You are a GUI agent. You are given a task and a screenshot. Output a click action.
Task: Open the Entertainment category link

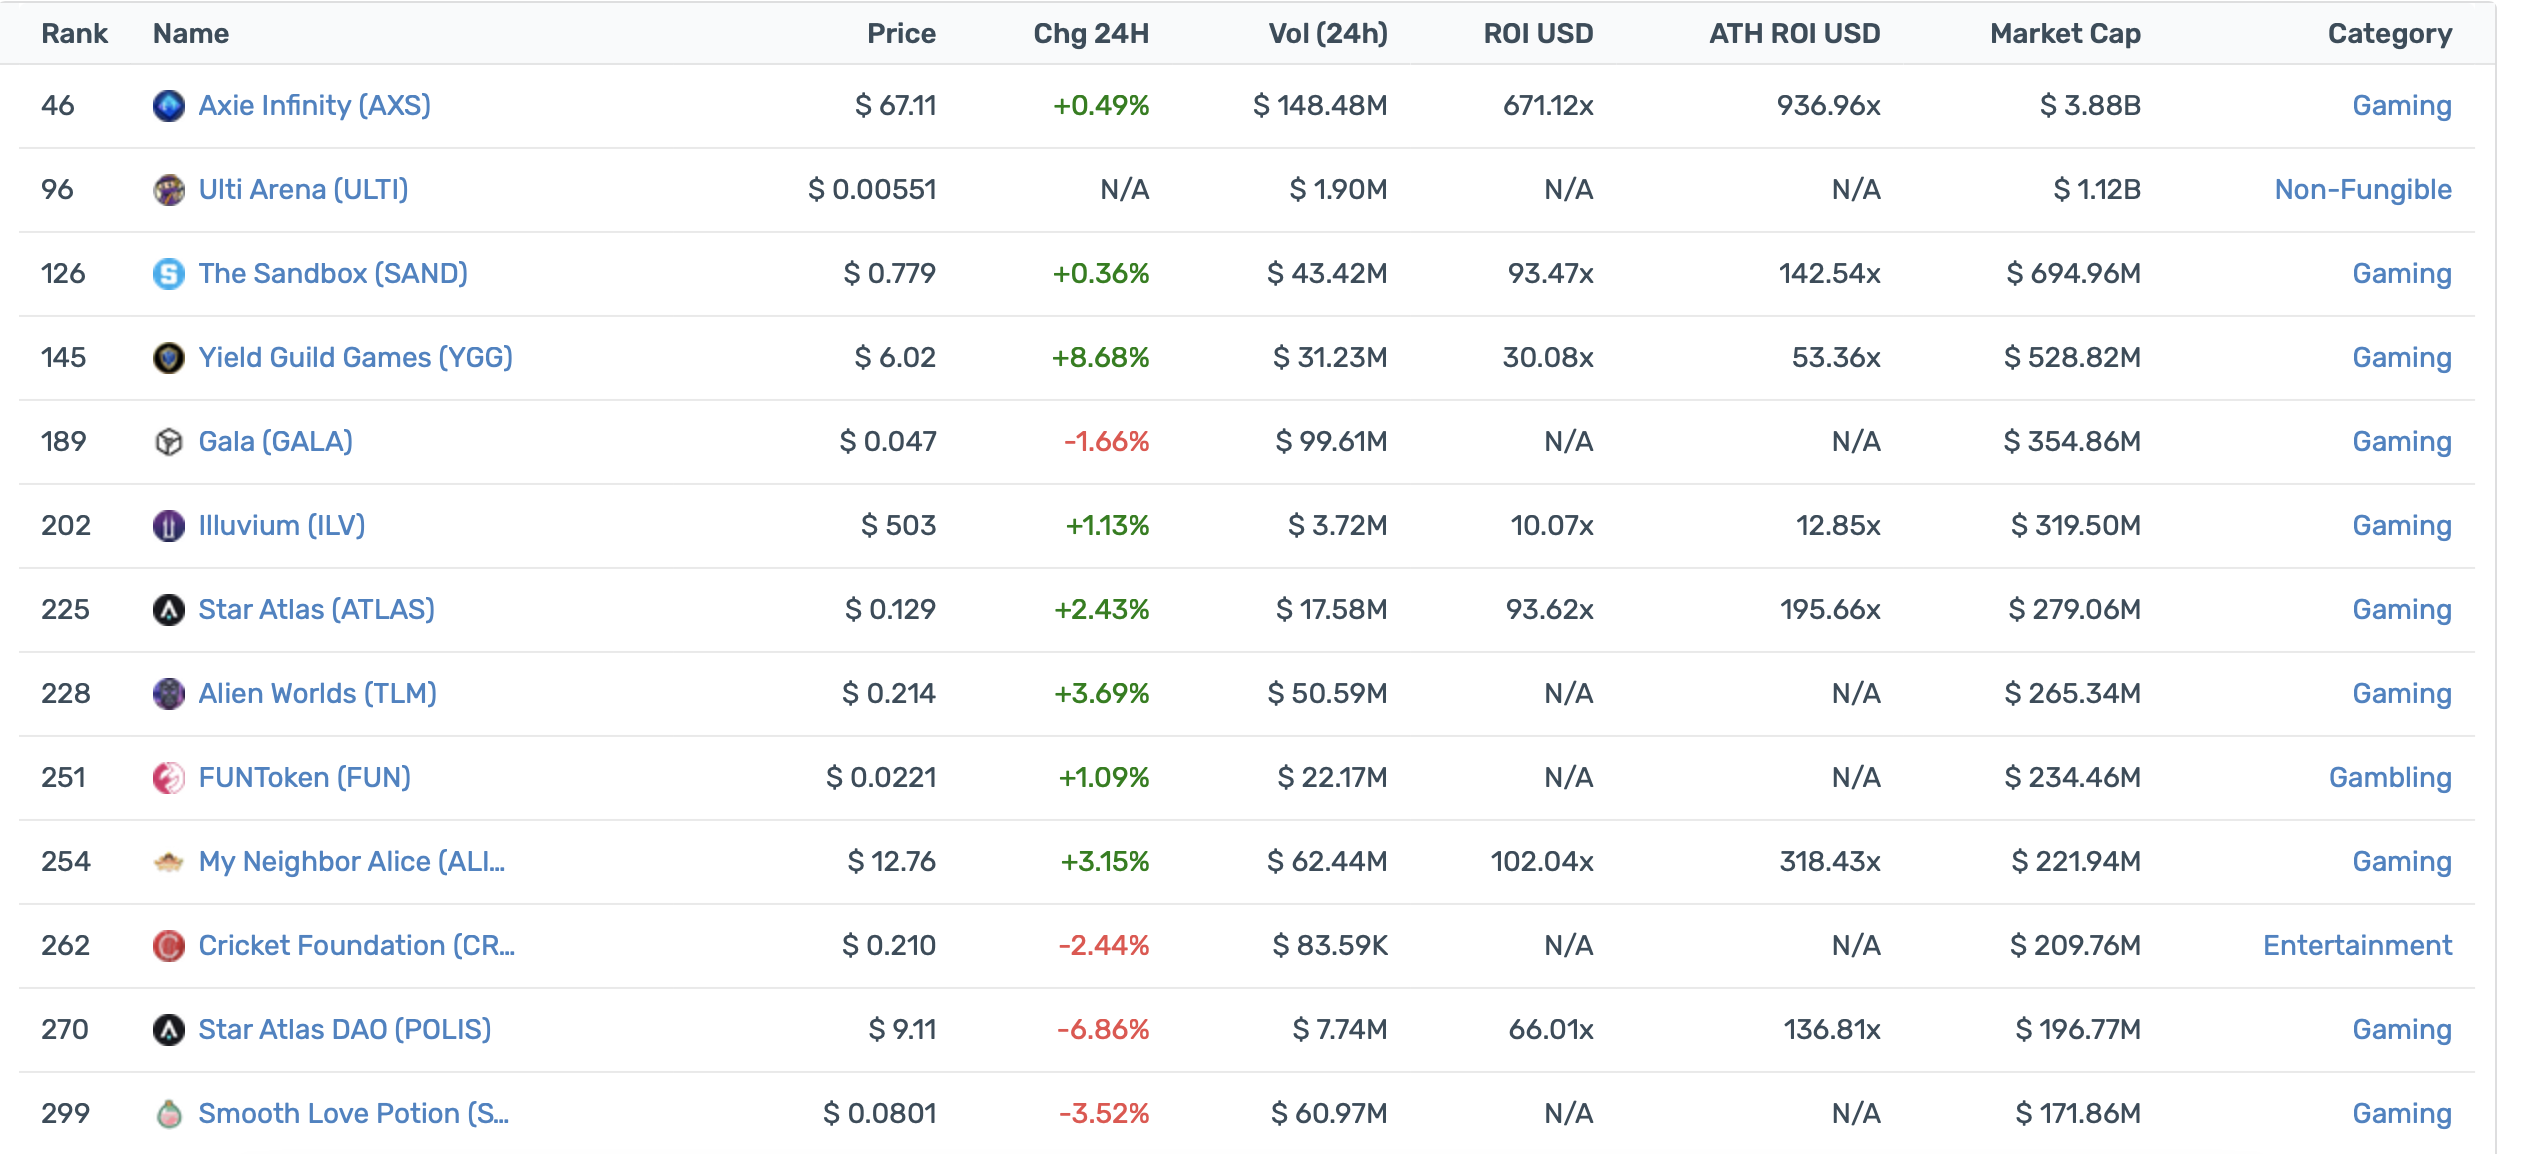2356,946
